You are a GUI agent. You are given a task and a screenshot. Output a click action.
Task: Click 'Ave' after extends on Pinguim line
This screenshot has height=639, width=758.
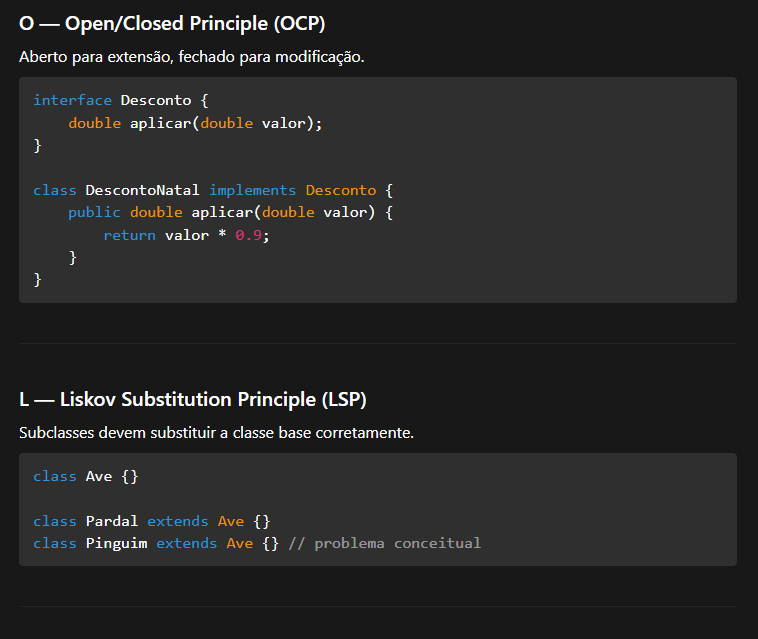click(x=239, y=543)
